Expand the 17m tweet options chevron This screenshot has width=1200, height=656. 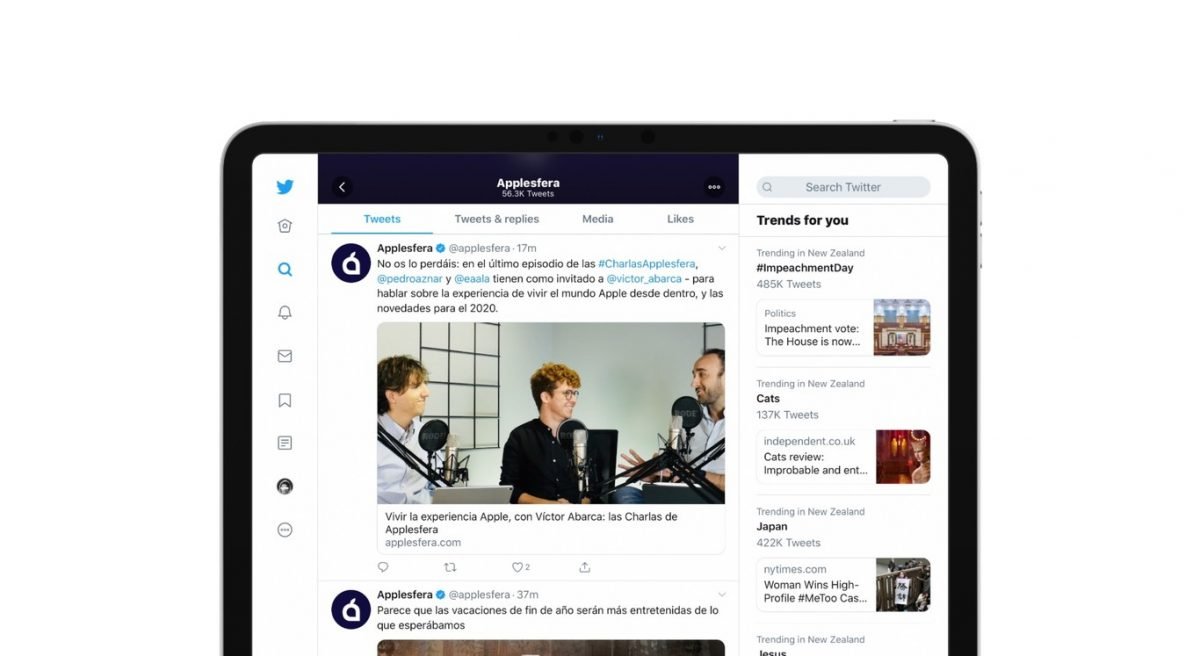click(x=721, y=248)
